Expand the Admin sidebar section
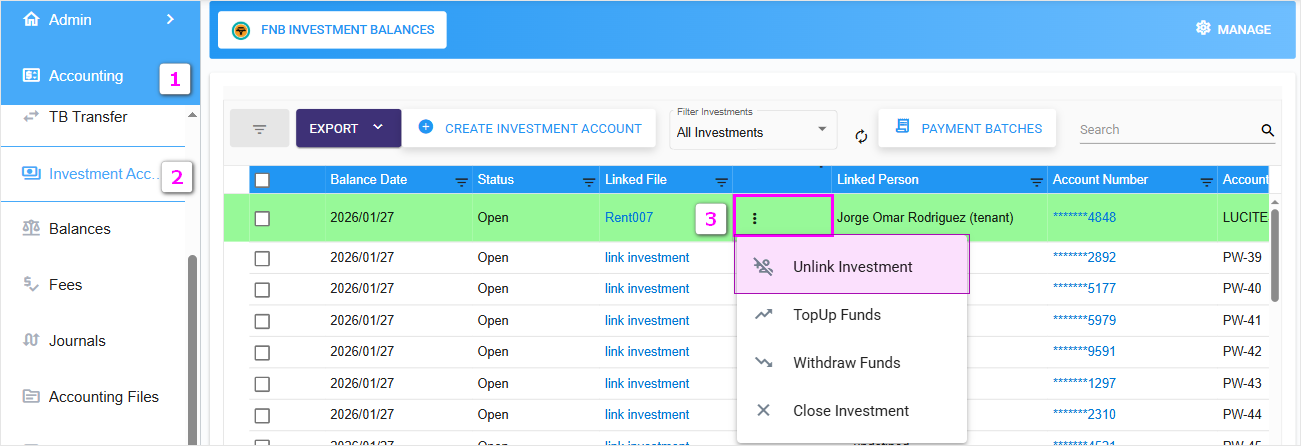The image size is (1301, 446). 169,19
